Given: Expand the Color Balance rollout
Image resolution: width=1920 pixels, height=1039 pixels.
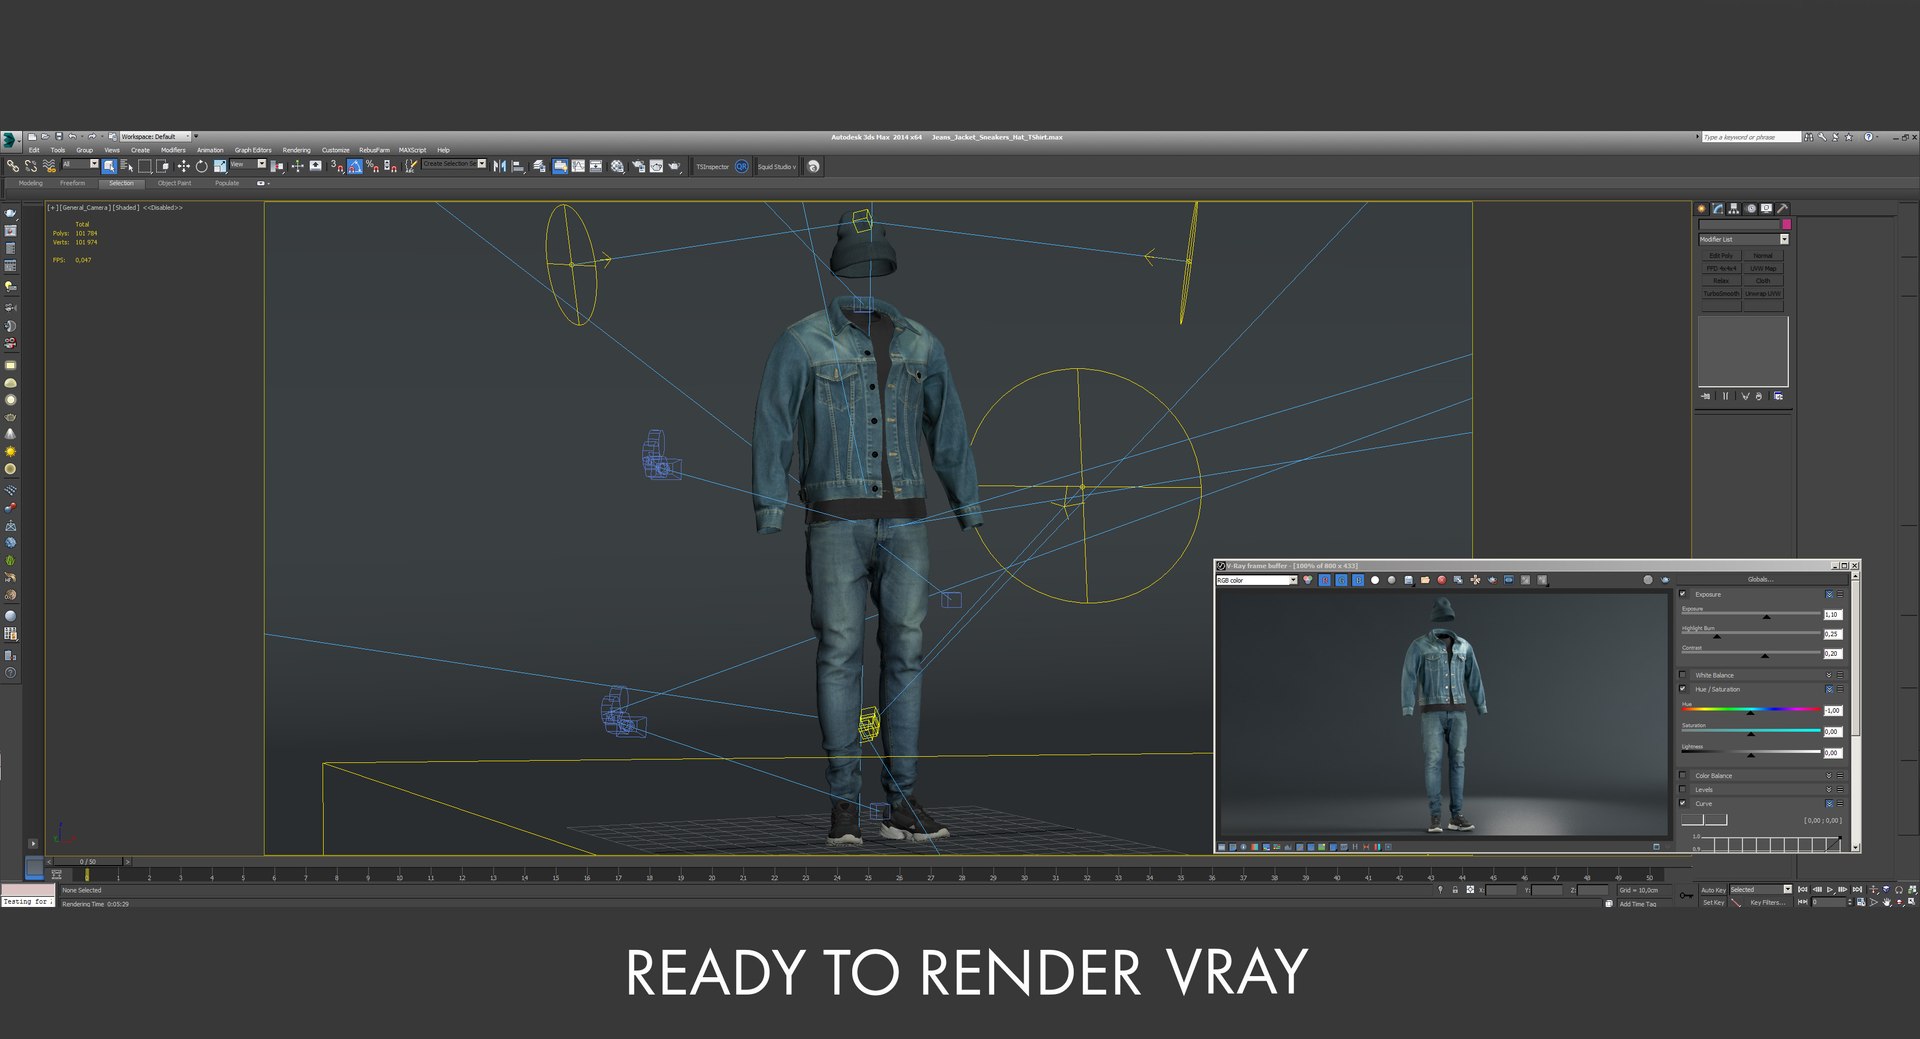Looking at the screenshot, I should [1829, 775].
